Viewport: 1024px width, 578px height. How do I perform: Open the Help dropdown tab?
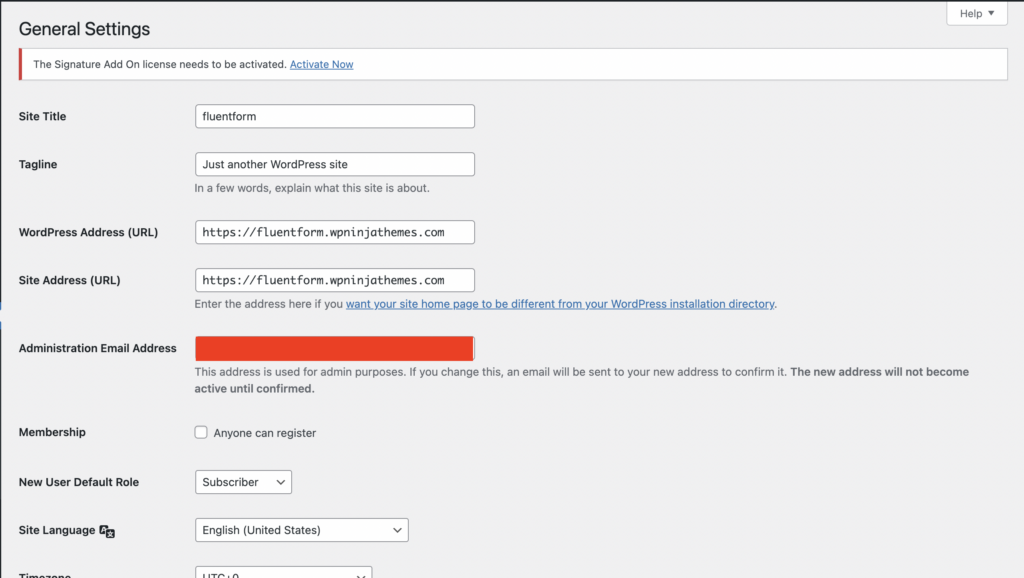(x=976, y=13)
